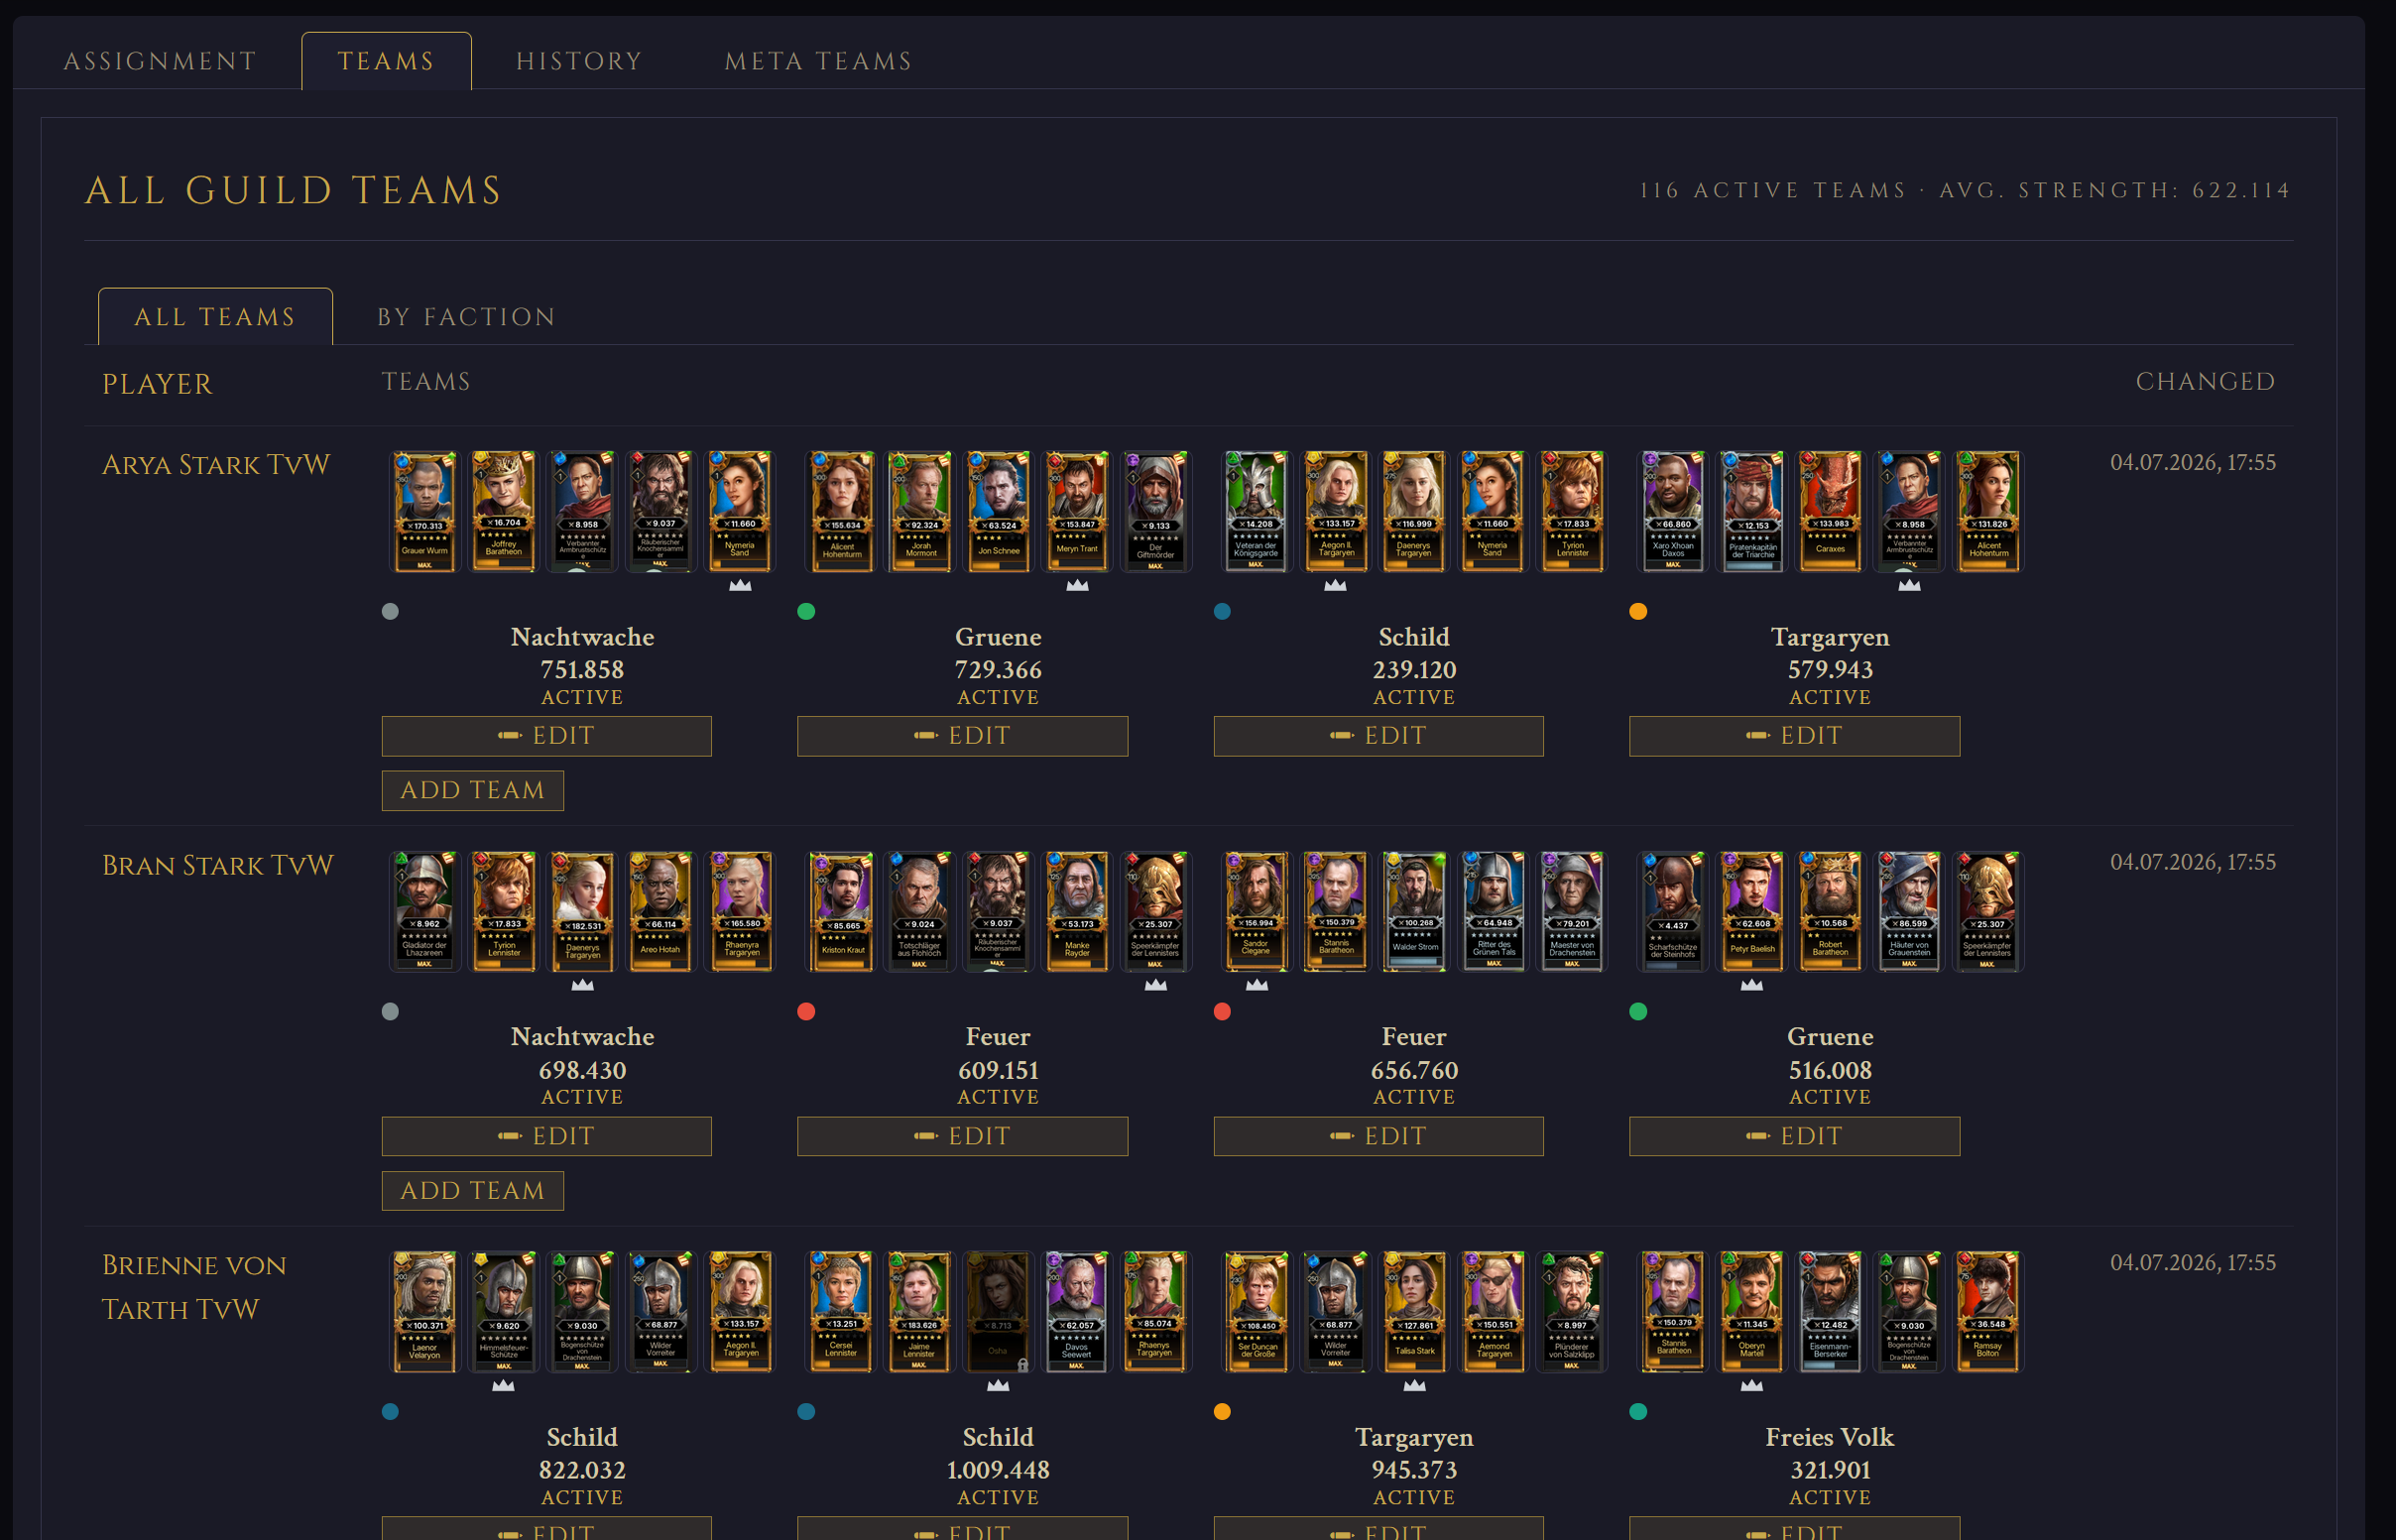Image resolution: width=2396 pixels, height=1540 pixels.
Task: Open Brienne von Tarth TvW player link
Action: coord(194,1287)
